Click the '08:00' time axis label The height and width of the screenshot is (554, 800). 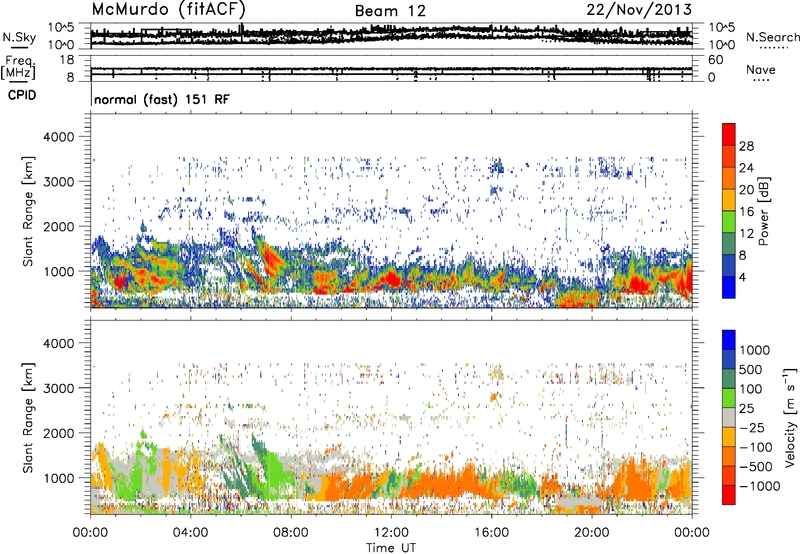point(291,533)
